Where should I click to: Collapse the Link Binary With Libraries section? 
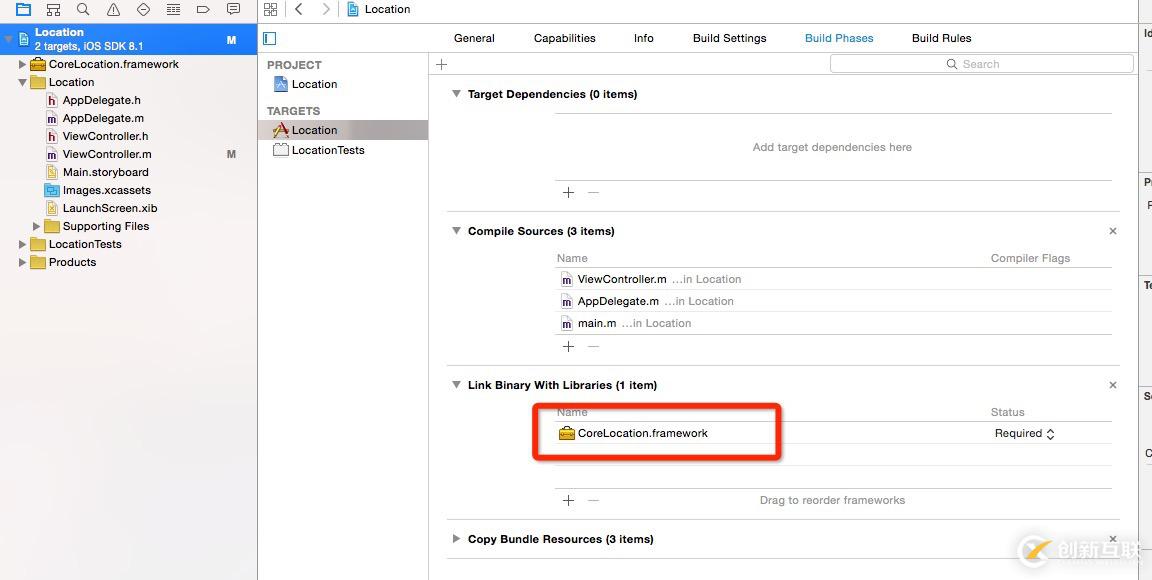click(x=457, y=385)
